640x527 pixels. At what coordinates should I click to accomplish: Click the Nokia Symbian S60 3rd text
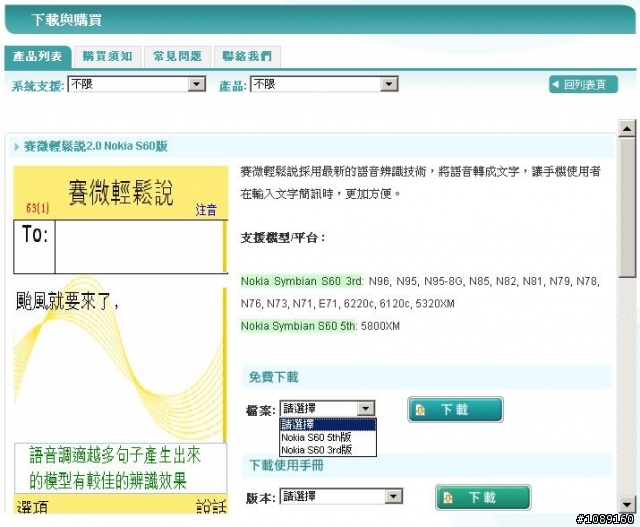pyautogui.click(x=301, y=281)
